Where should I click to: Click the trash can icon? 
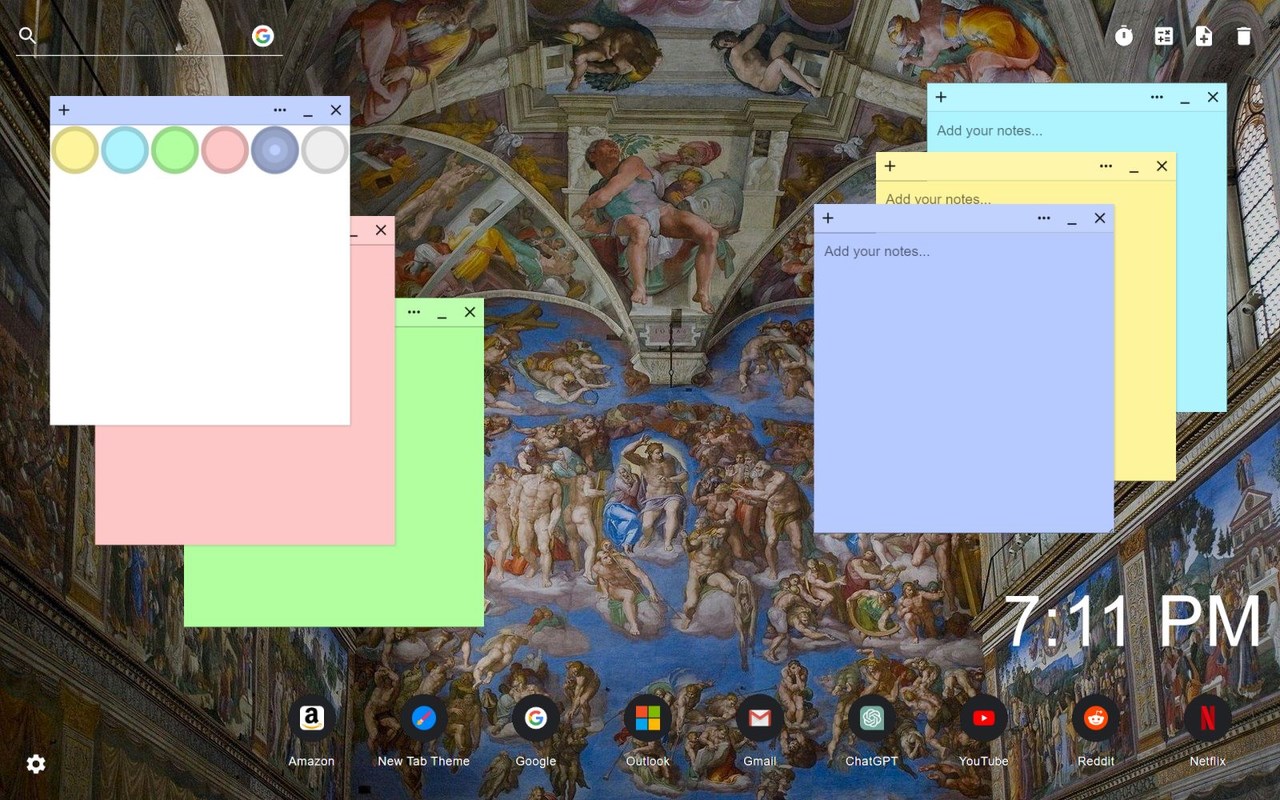click(x=1244, y=36)
